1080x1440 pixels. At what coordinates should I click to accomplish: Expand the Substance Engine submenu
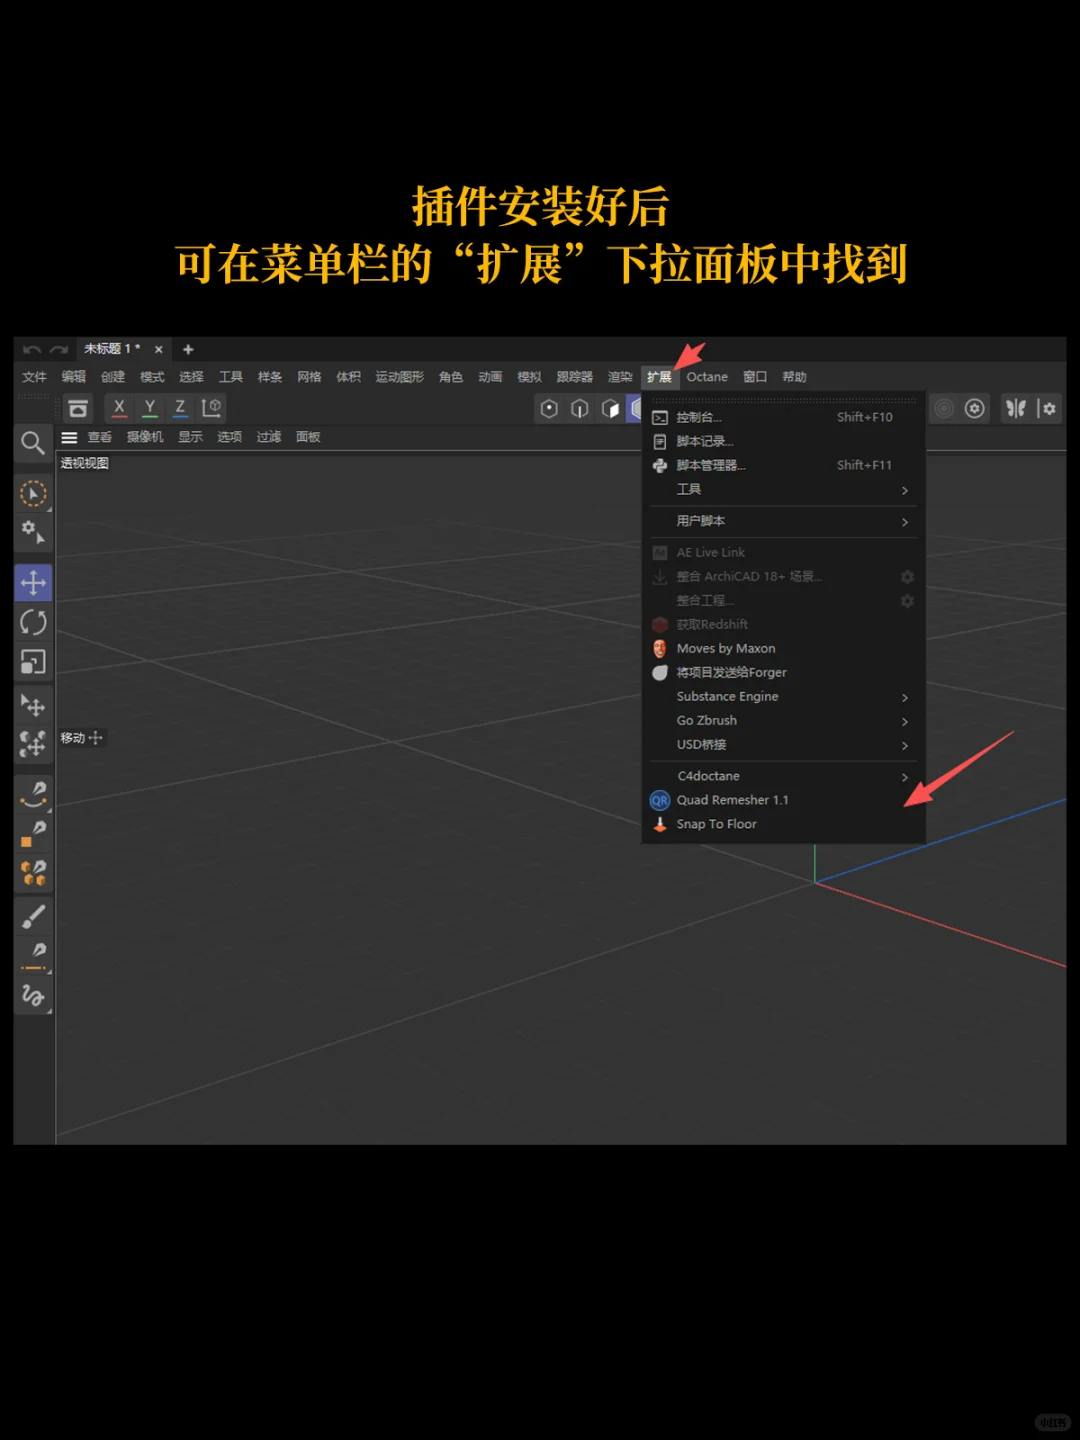726,696
